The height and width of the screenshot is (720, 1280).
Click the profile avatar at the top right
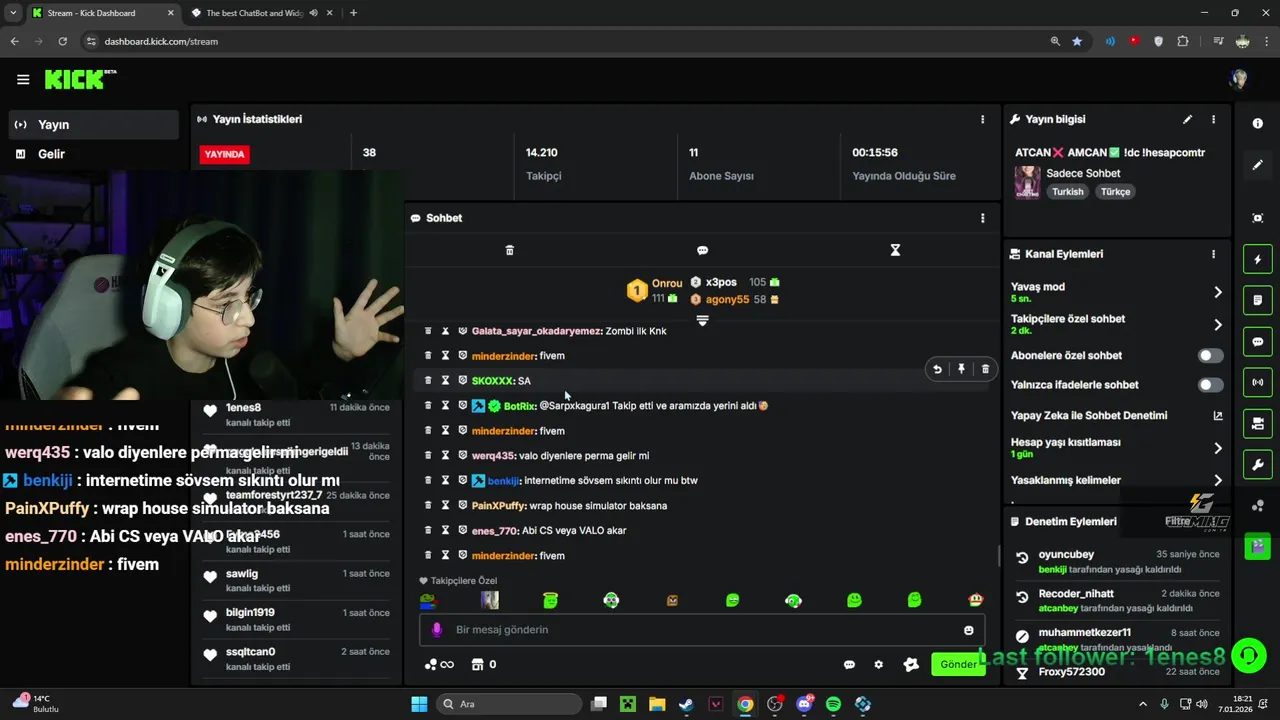pyautogui.click(x=1239, y=80)
